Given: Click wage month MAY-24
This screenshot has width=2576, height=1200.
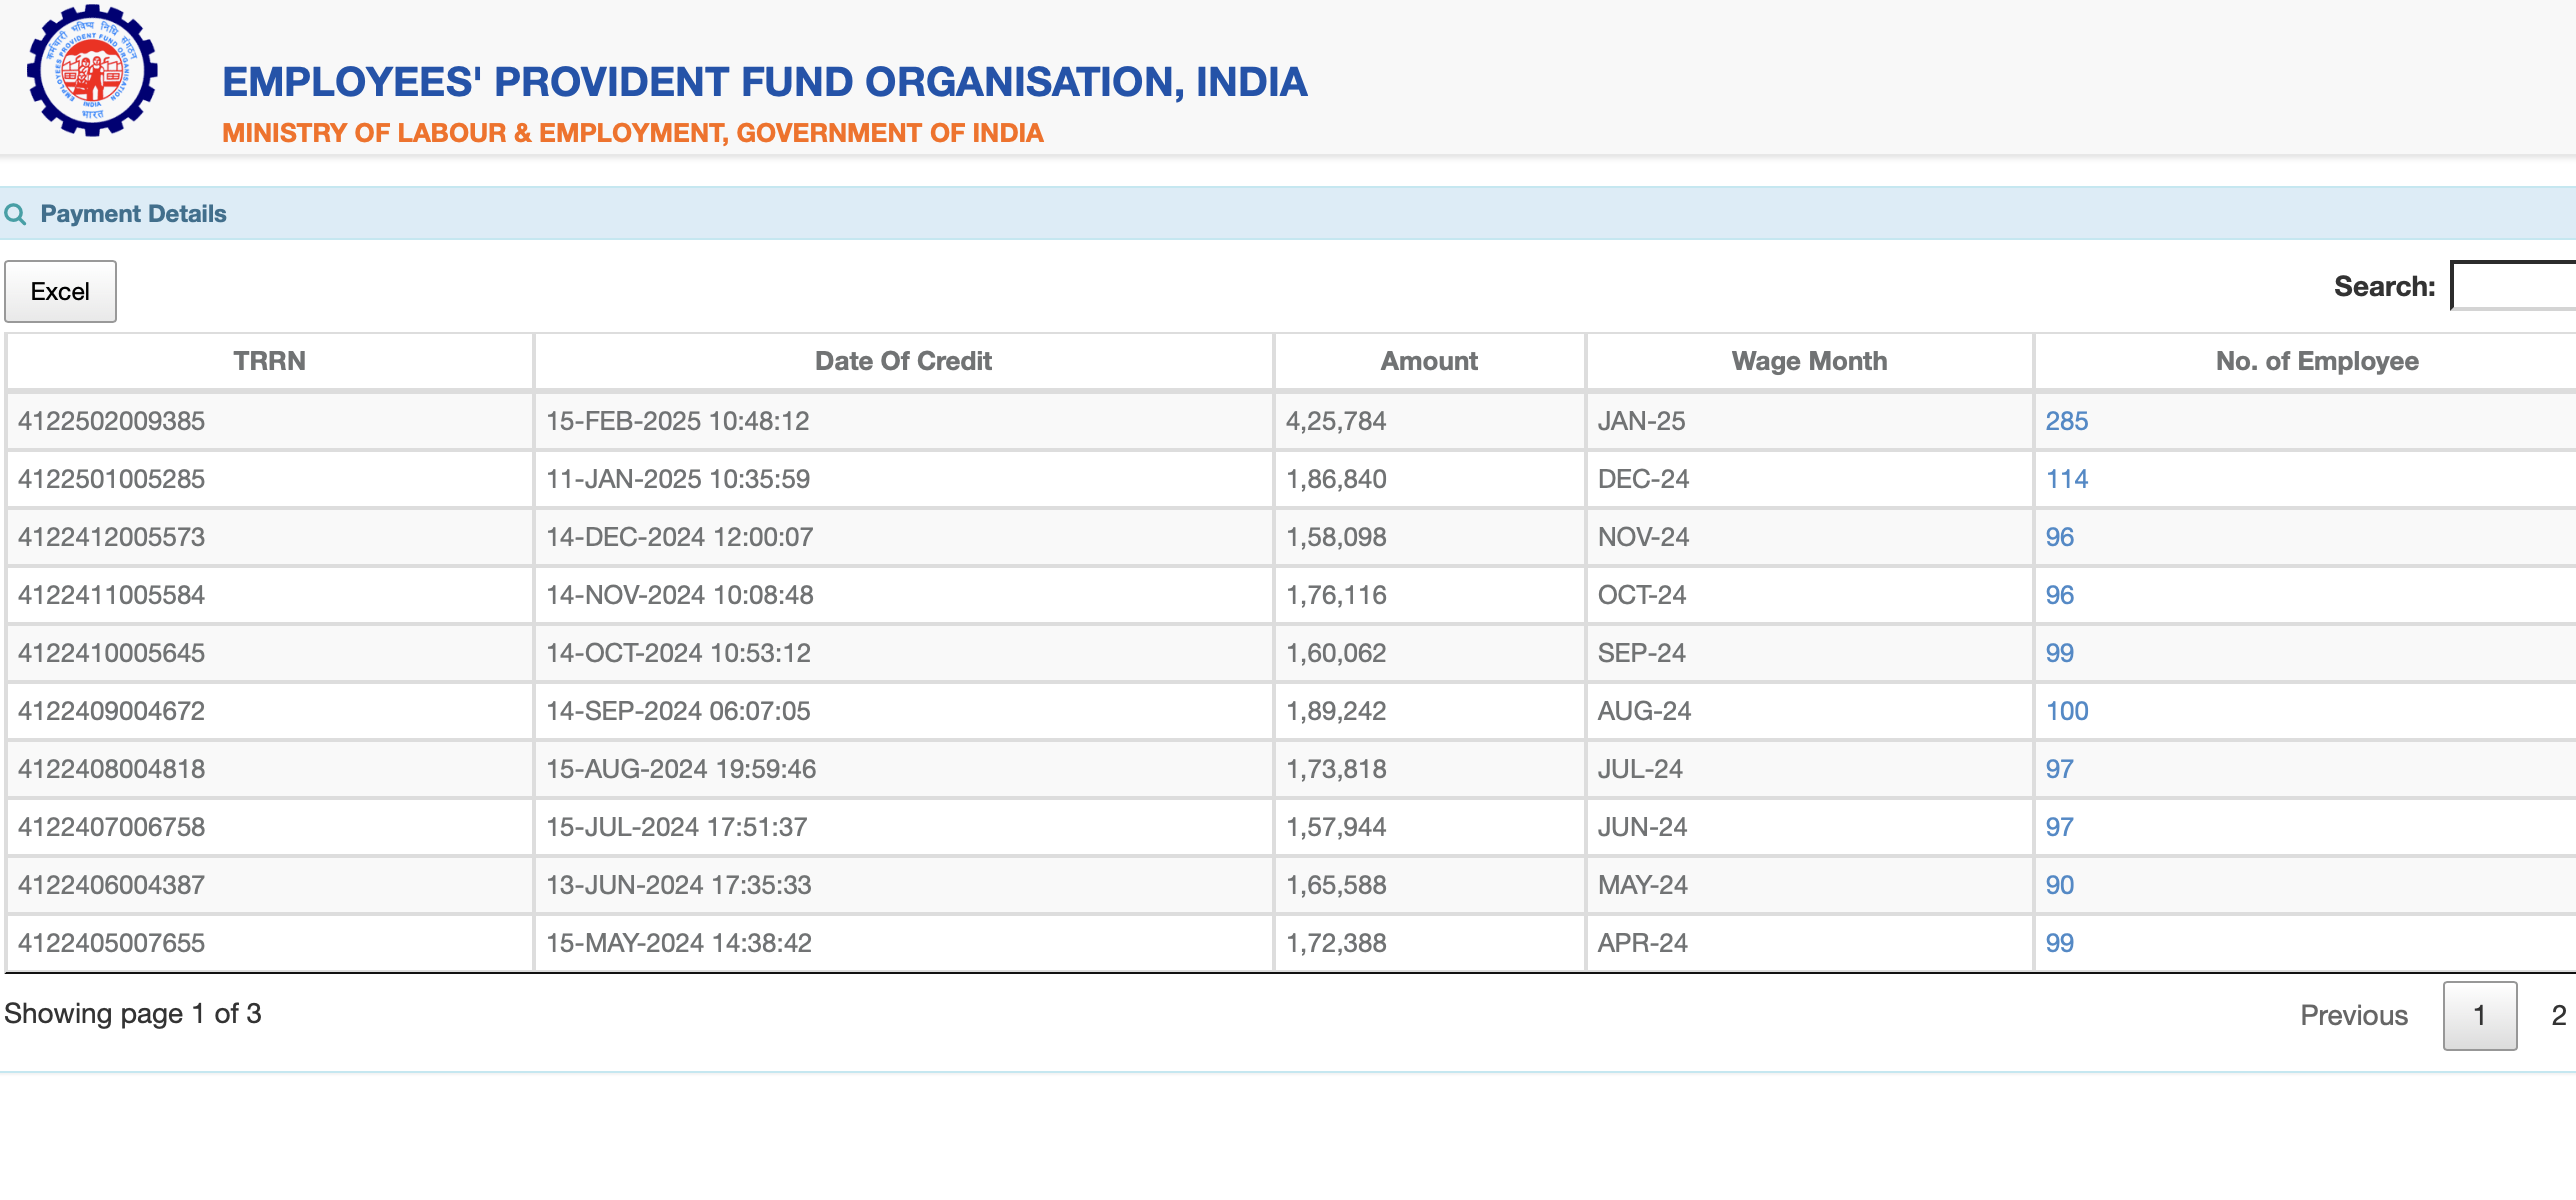Looking at the screenshot, I should 1642,885.
